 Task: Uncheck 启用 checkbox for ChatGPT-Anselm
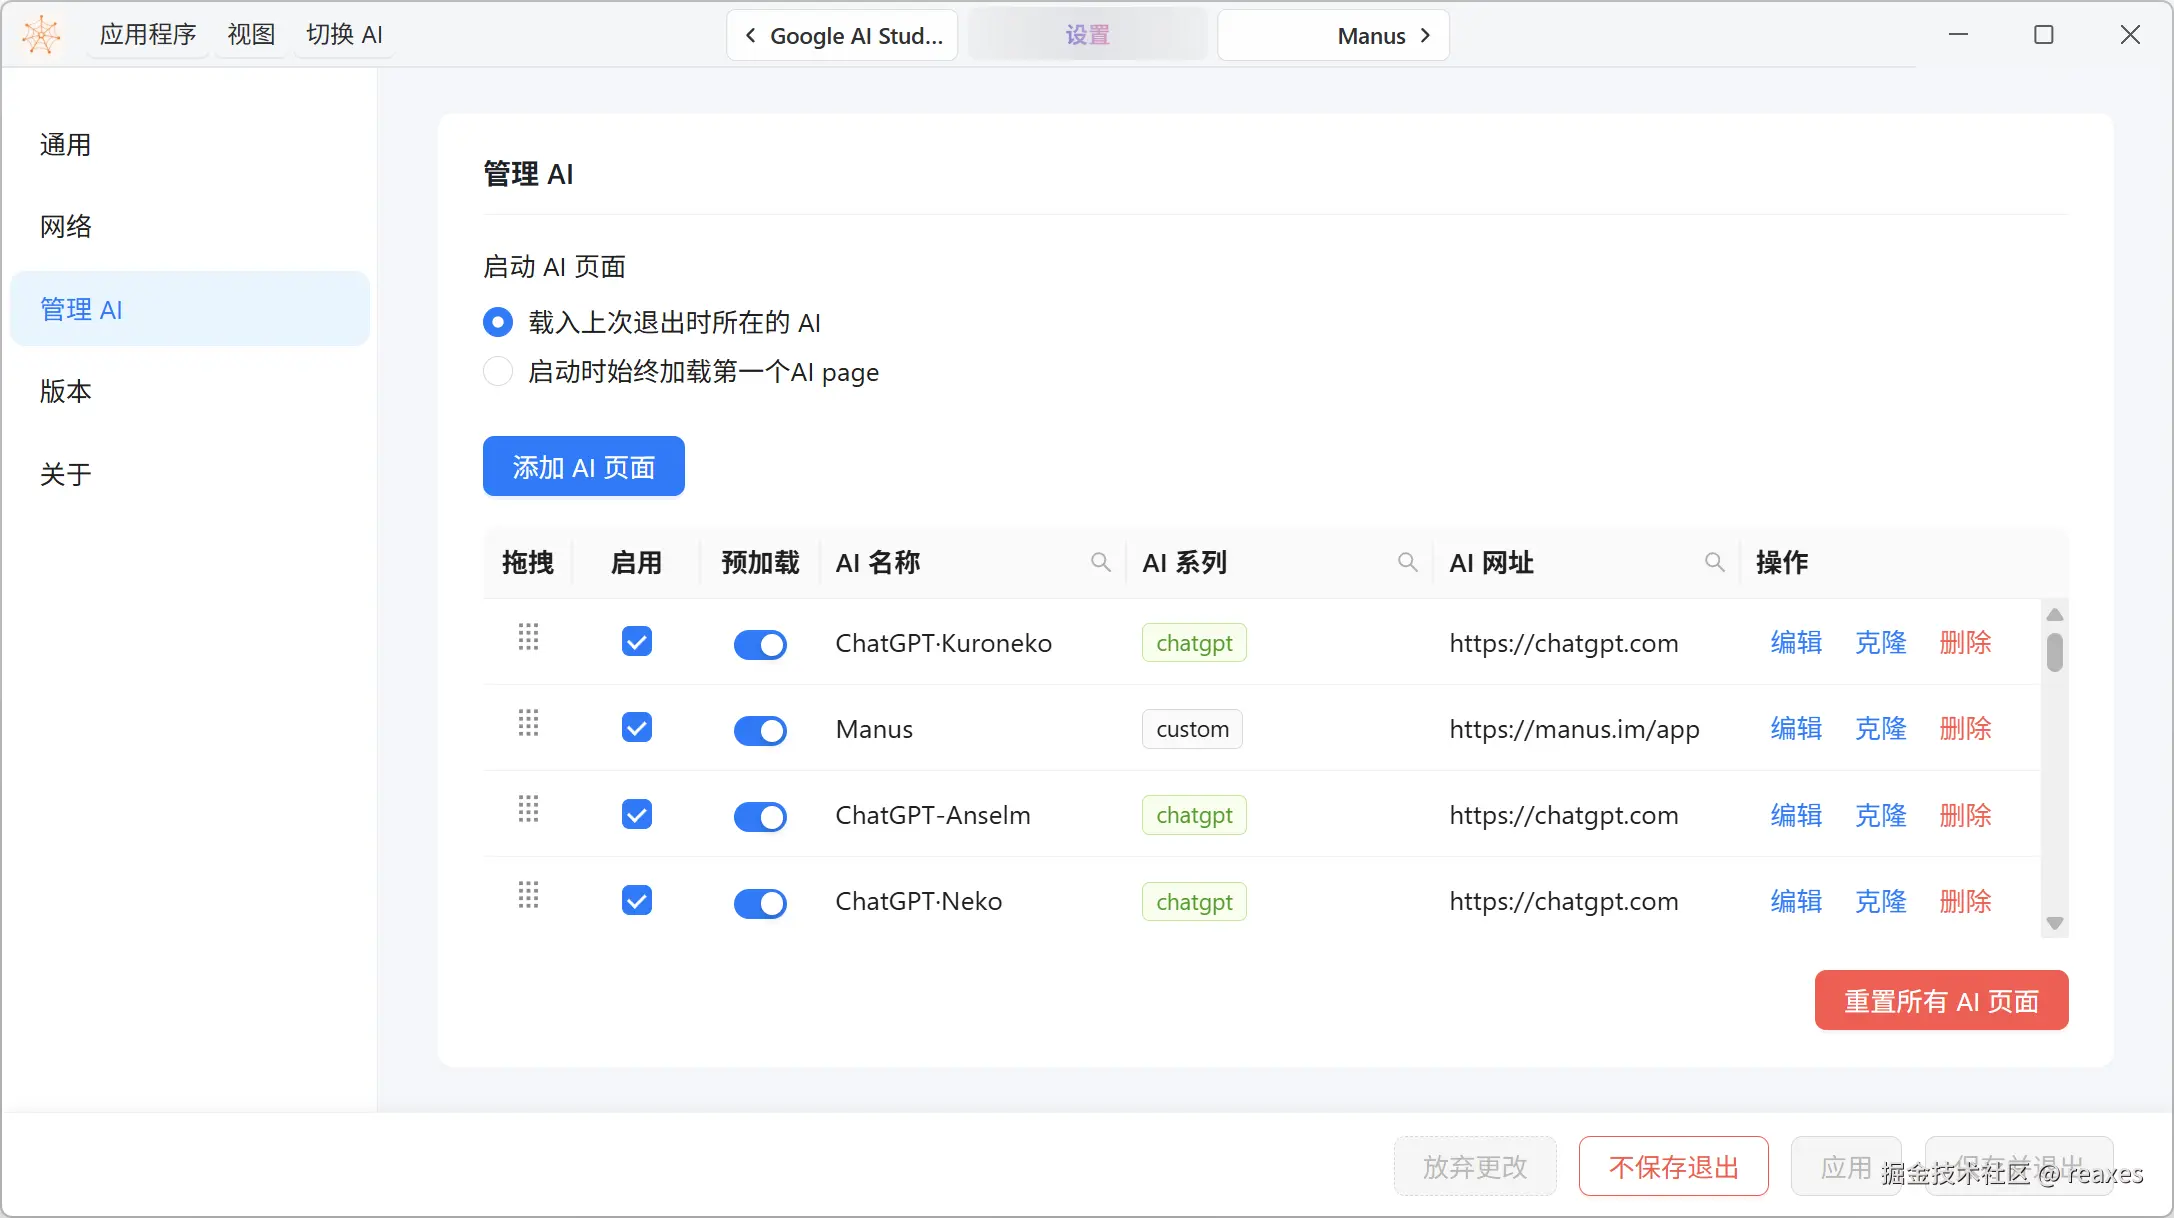pos(637,814)
